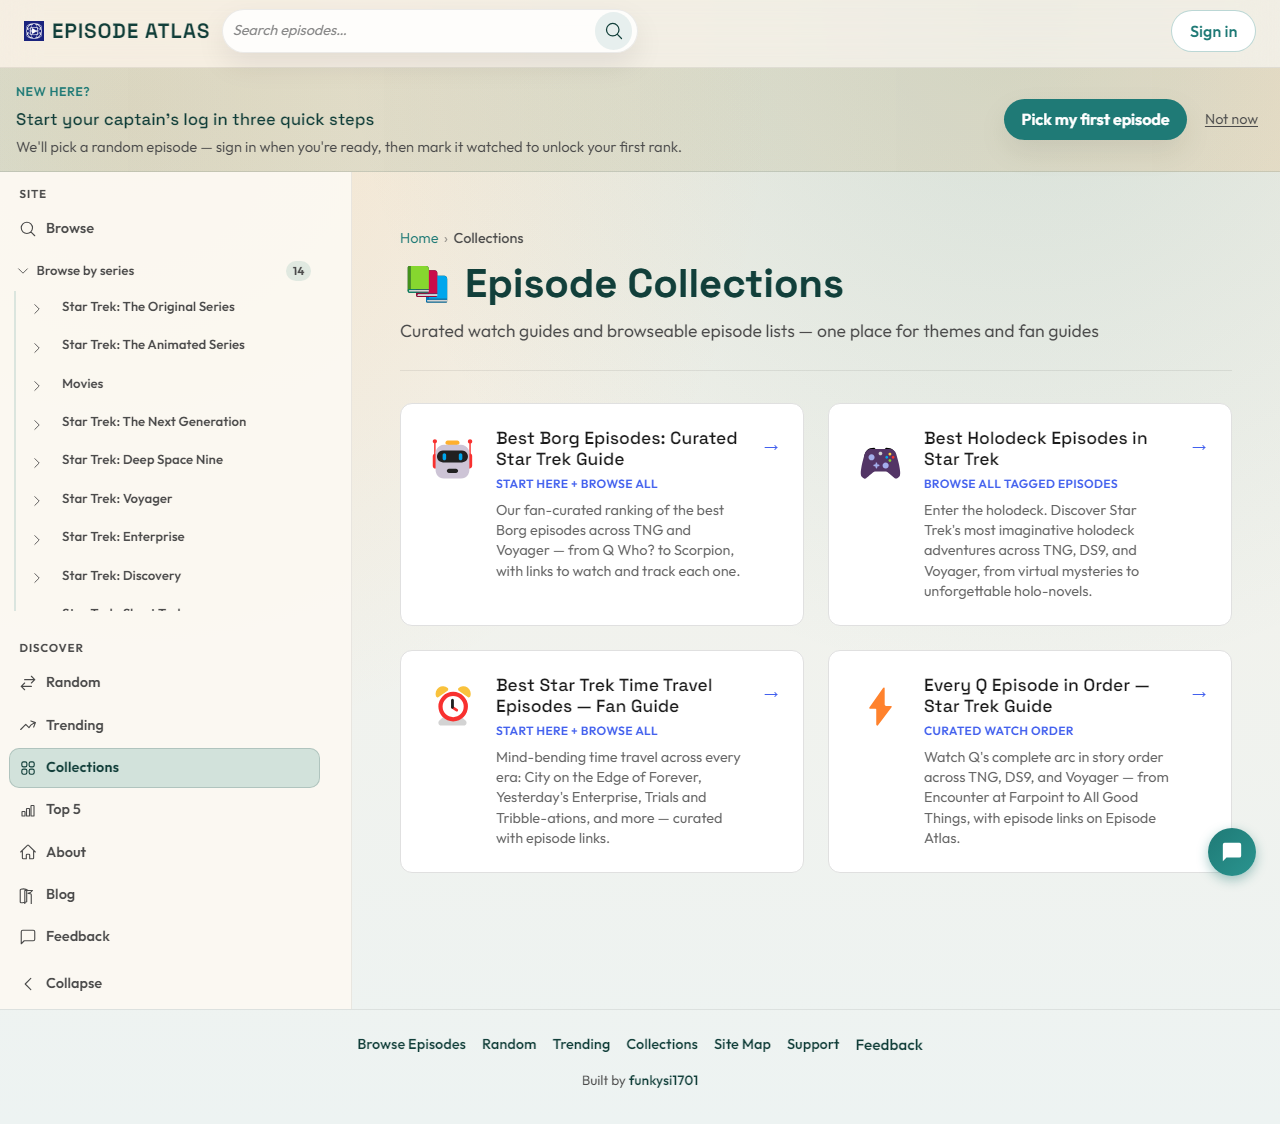This screenshot has height=1124, width=1280.
Task: Click 'BROWSE ALL TAGGED EPISODES' text
Action: [x=1021, y=484]
